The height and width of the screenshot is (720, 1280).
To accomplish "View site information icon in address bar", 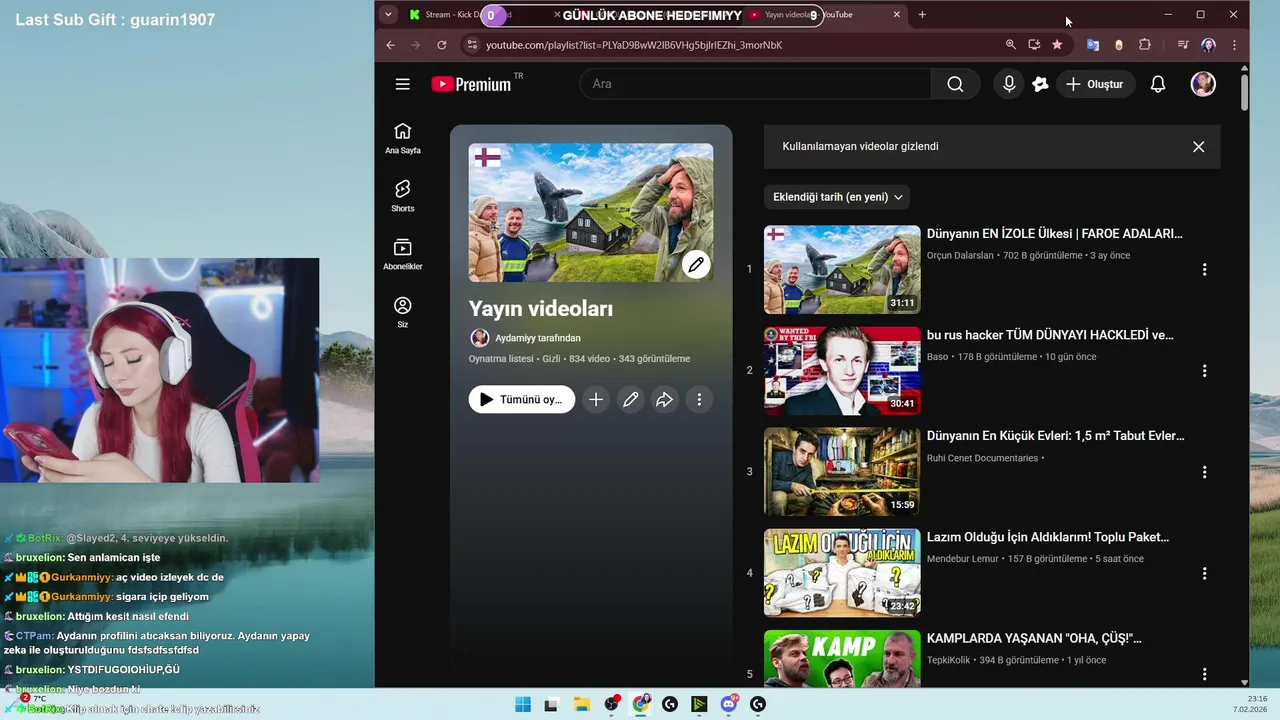I will click(472, 45).
